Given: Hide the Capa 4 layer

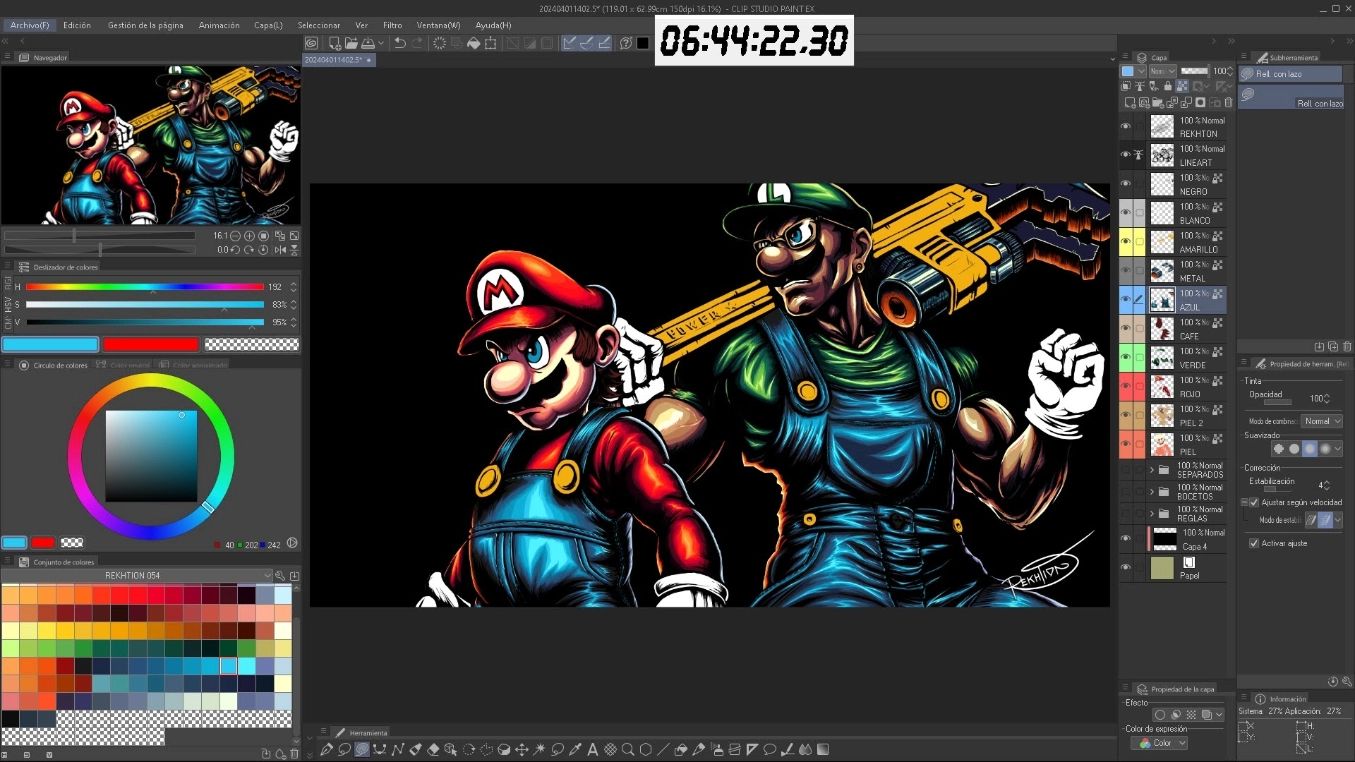Looking at the screenshot, I should [1125, 540].
